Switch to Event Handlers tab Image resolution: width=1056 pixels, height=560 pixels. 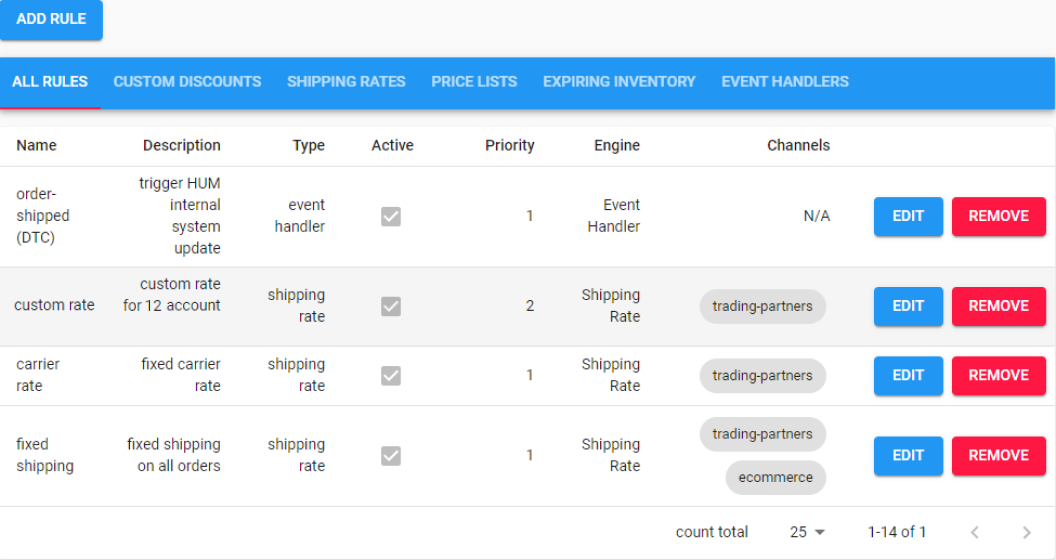(785, 82)
